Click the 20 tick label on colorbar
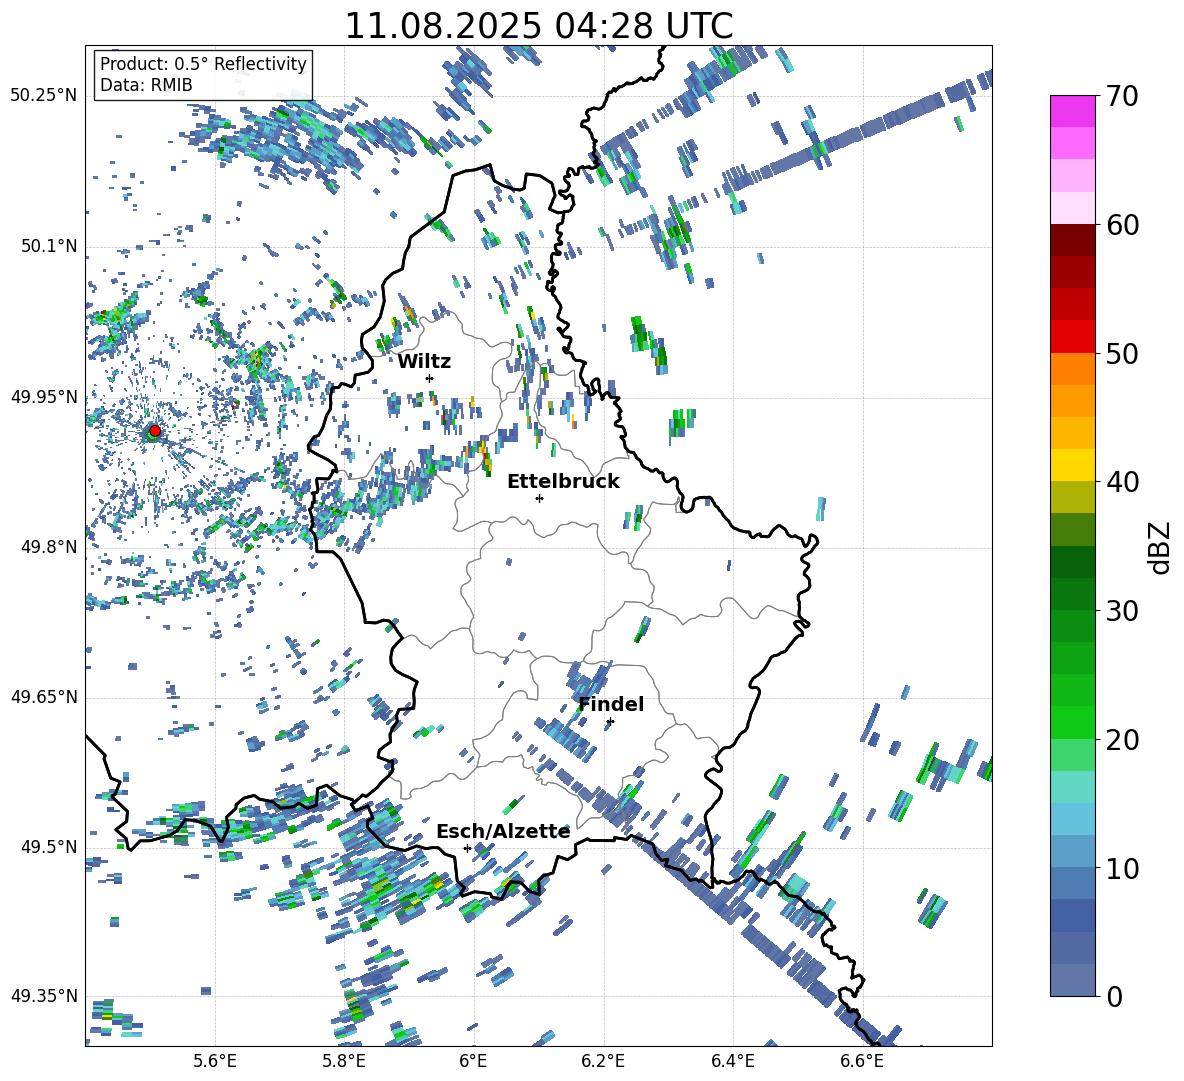The height and width of the screenshot is (1081, 1184). [1123, 740]
